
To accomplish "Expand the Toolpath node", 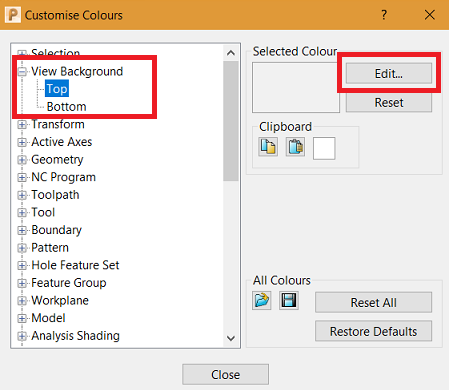I will (22, 195).
